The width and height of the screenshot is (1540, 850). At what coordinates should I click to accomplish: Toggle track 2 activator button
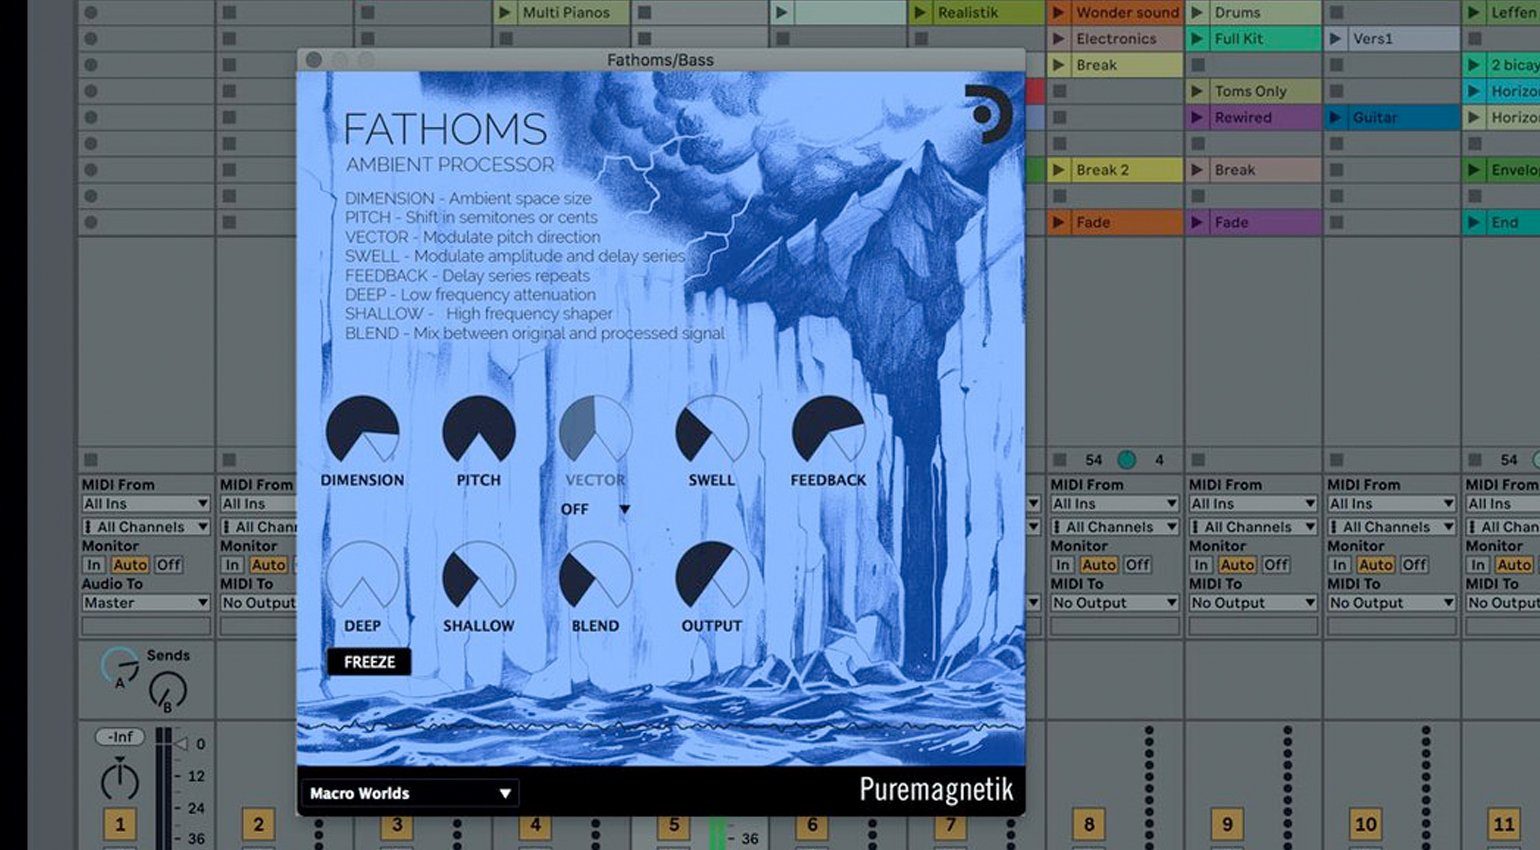point(258,825)
